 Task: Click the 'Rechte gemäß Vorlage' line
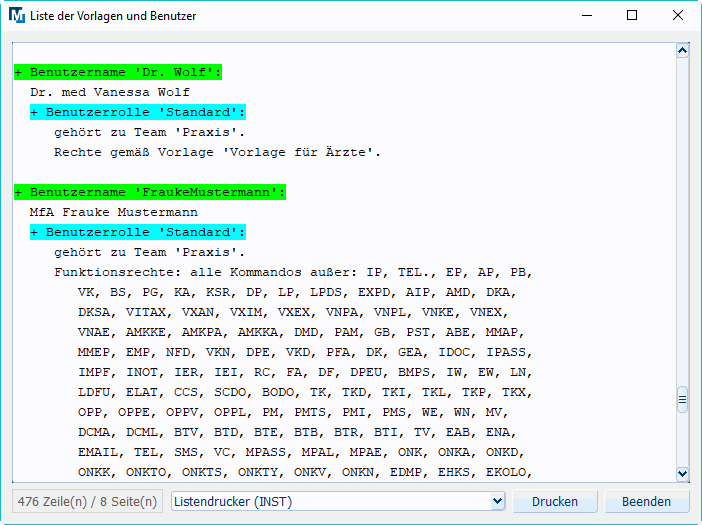tap(217, 152)
